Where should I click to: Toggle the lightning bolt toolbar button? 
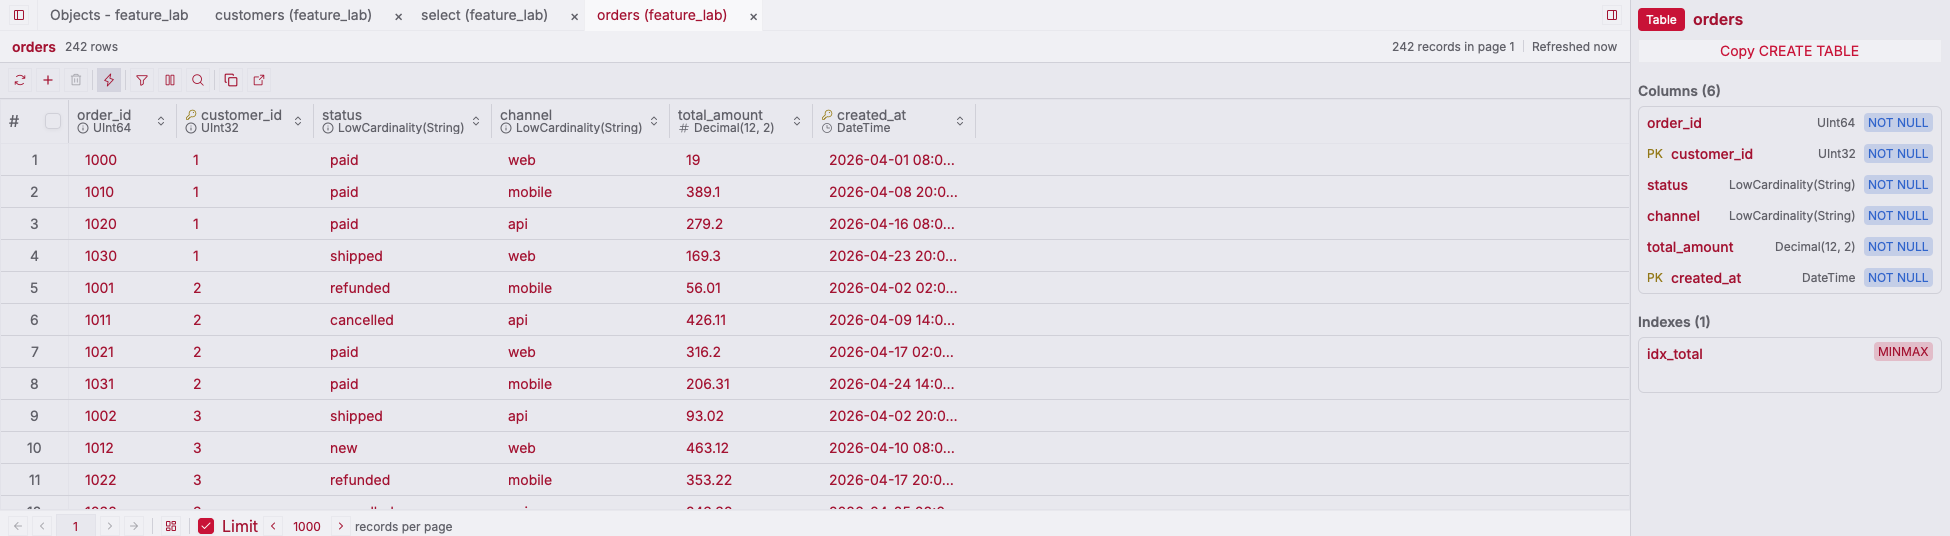pyautogui.click(x=109, y=80)
